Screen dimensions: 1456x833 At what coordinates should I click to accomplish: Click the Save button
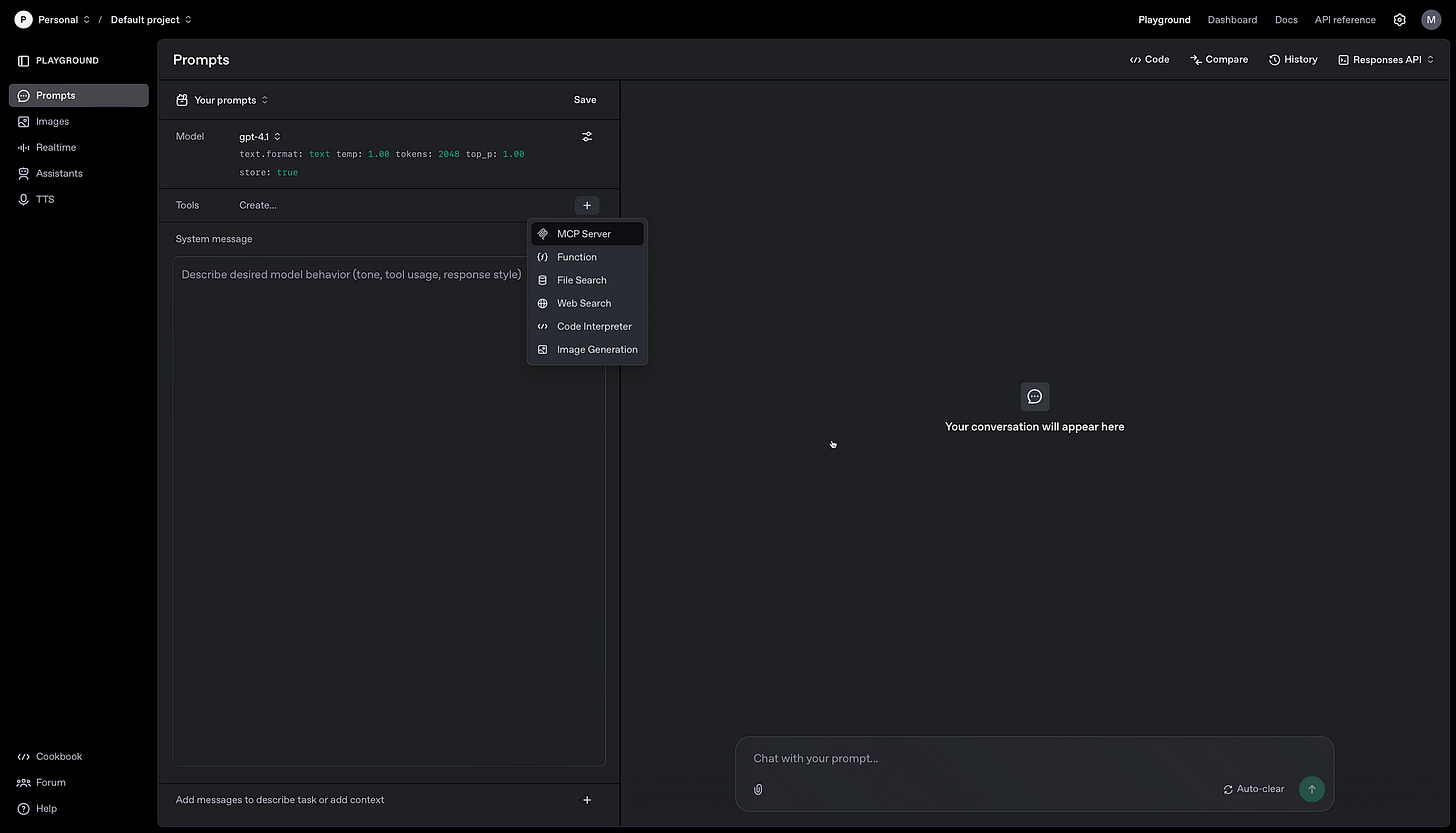pos(585,100)
